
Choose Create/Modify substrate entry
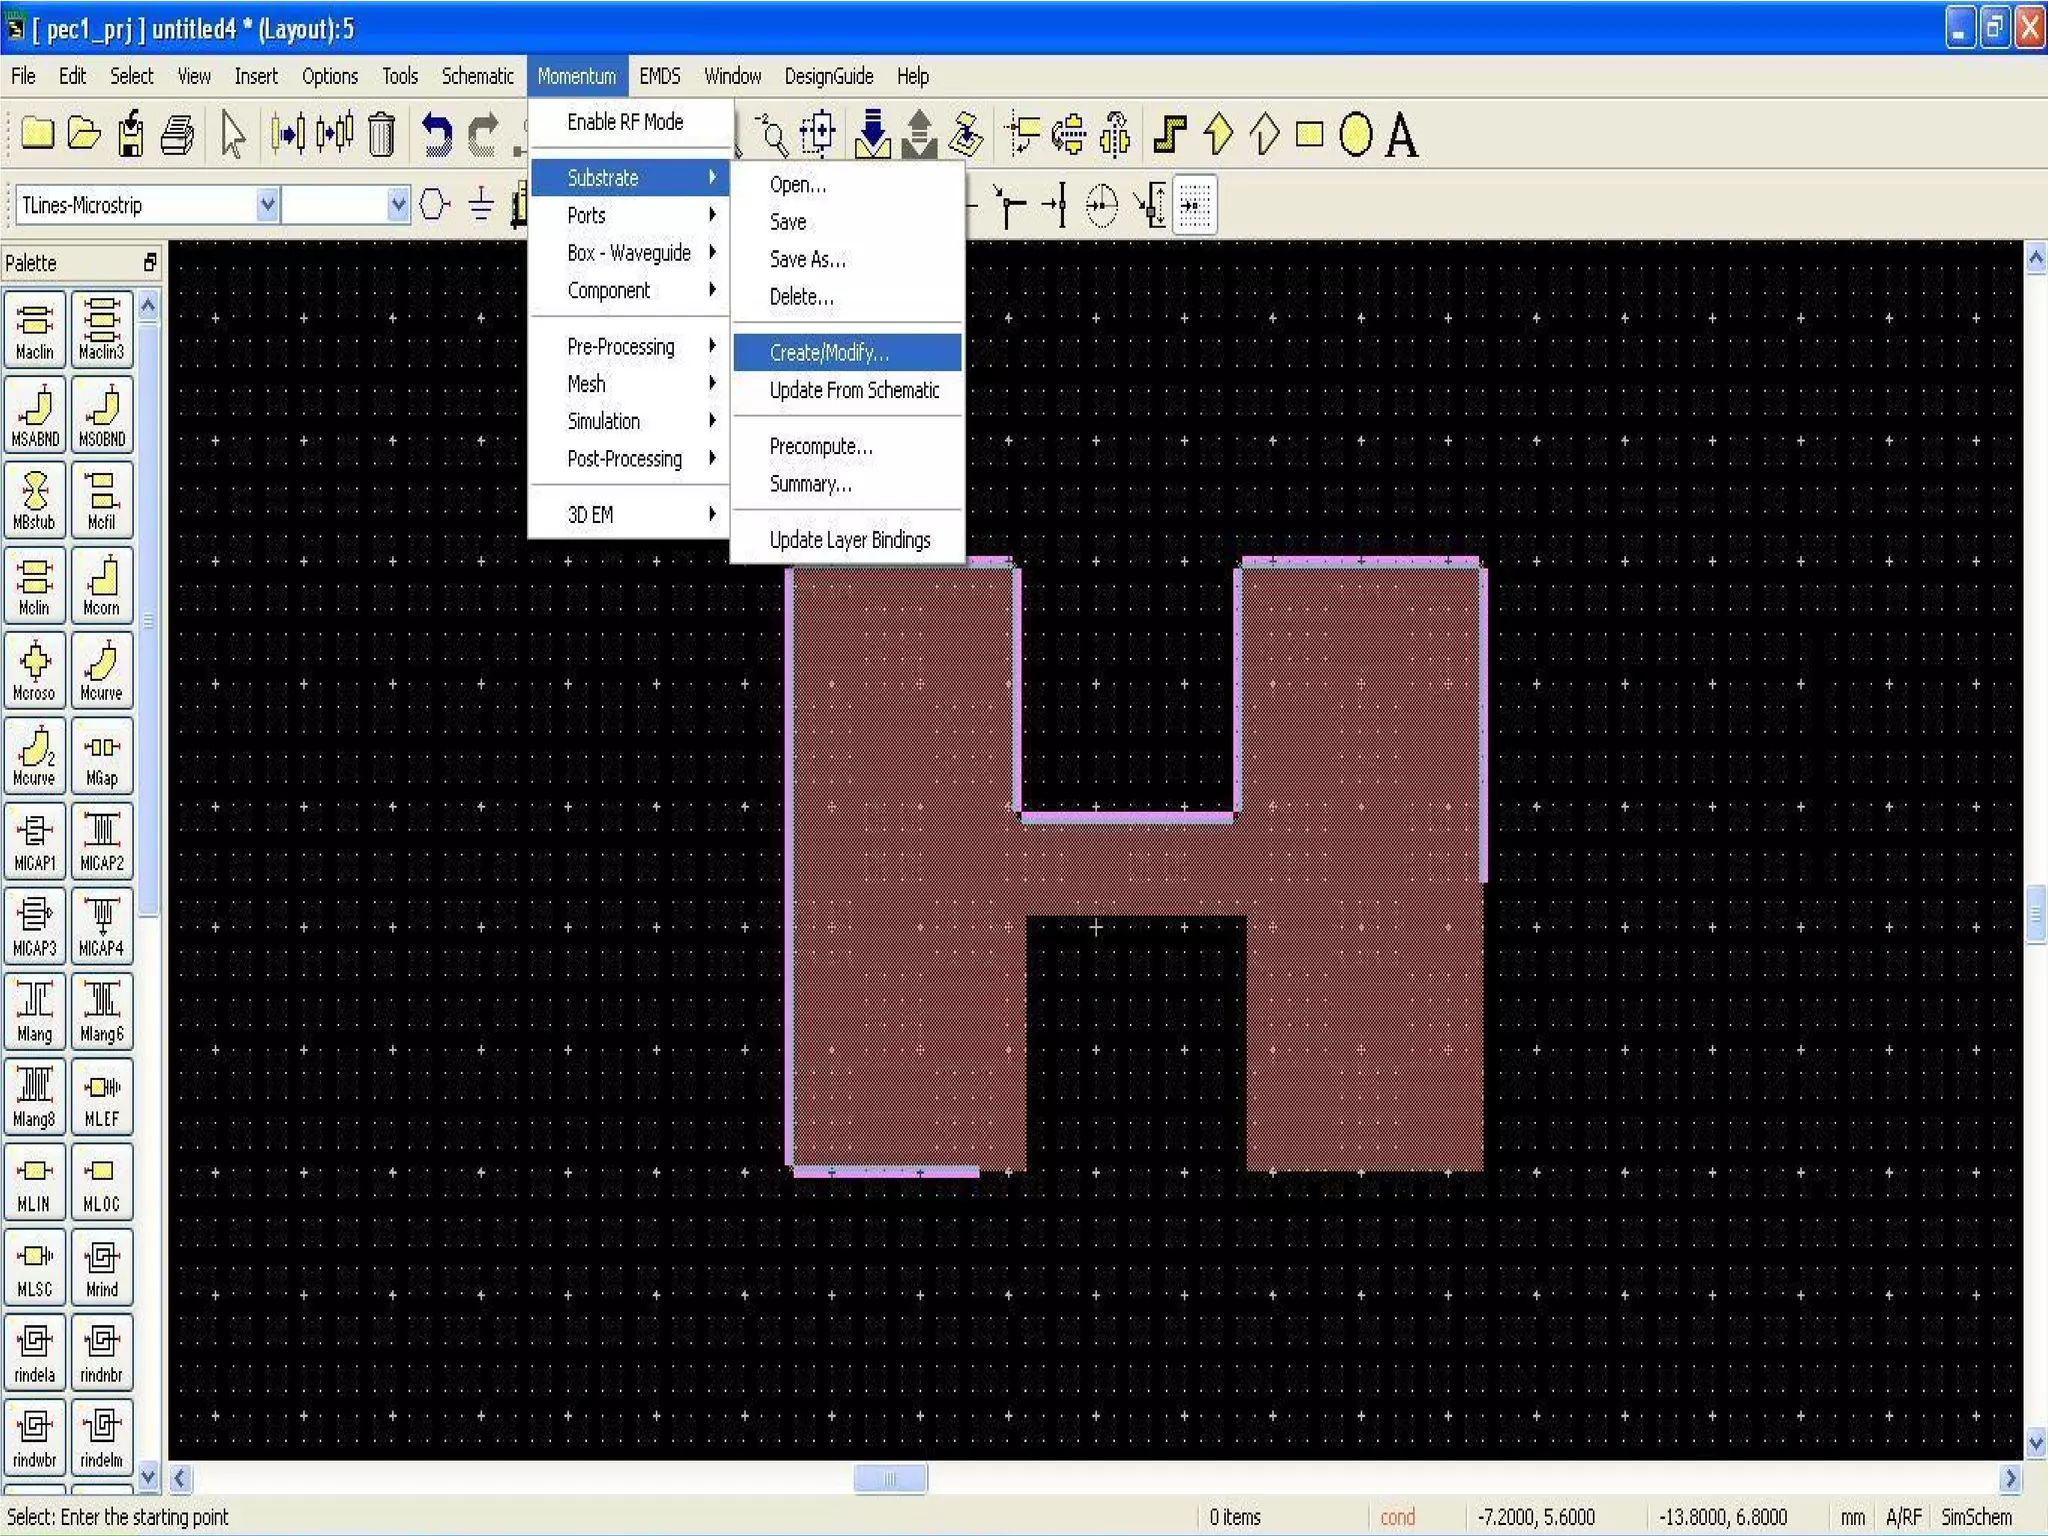(828, 352)
